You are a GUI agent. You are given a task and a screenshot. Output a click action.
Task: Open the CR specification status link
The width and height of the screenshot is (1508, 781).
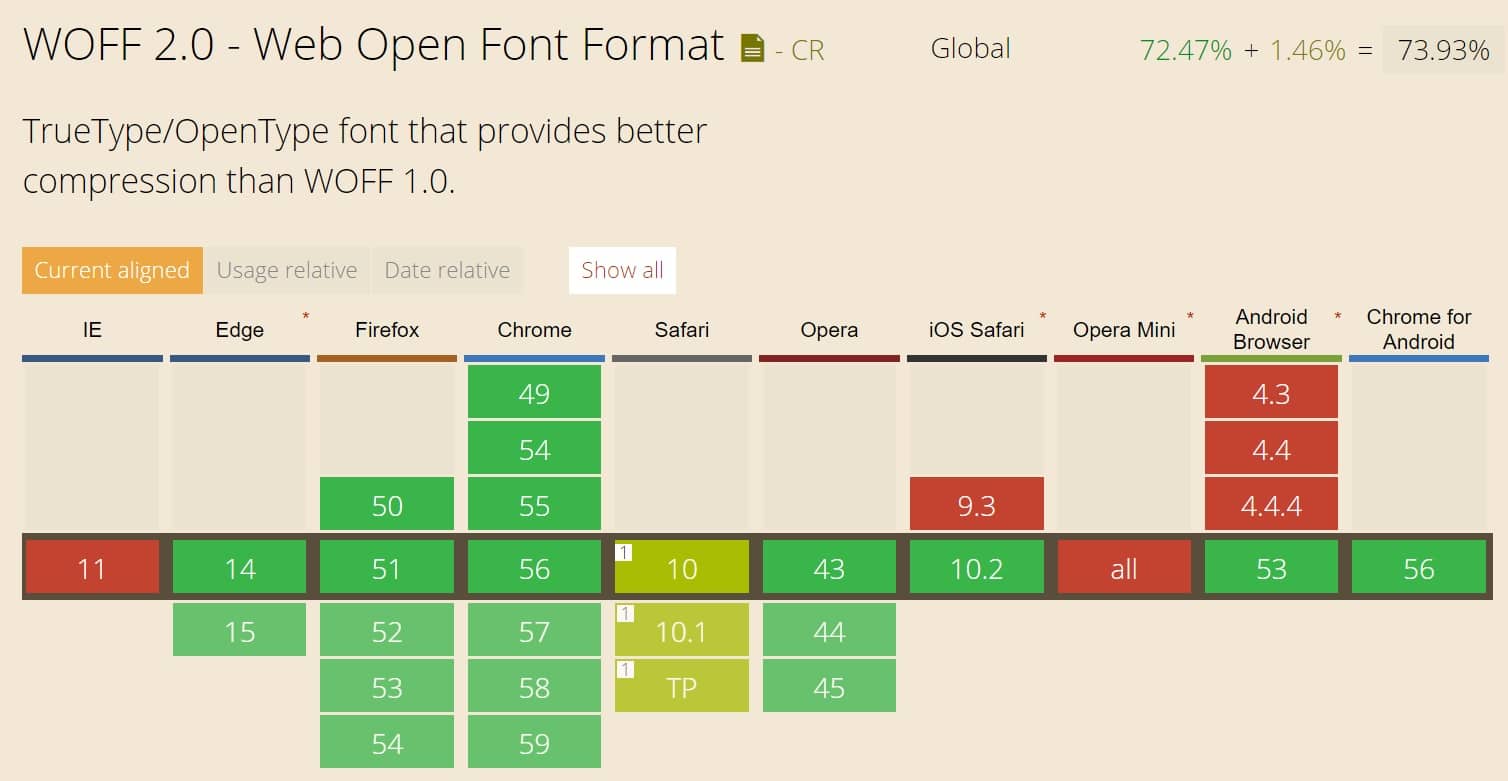click(x=808, y=50)
